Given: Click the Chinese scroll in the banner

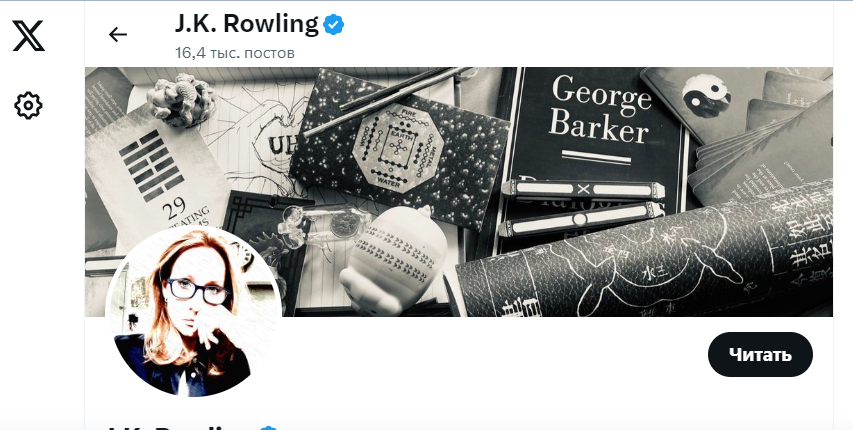Looking at the screenshot, I should click(647, 261).
